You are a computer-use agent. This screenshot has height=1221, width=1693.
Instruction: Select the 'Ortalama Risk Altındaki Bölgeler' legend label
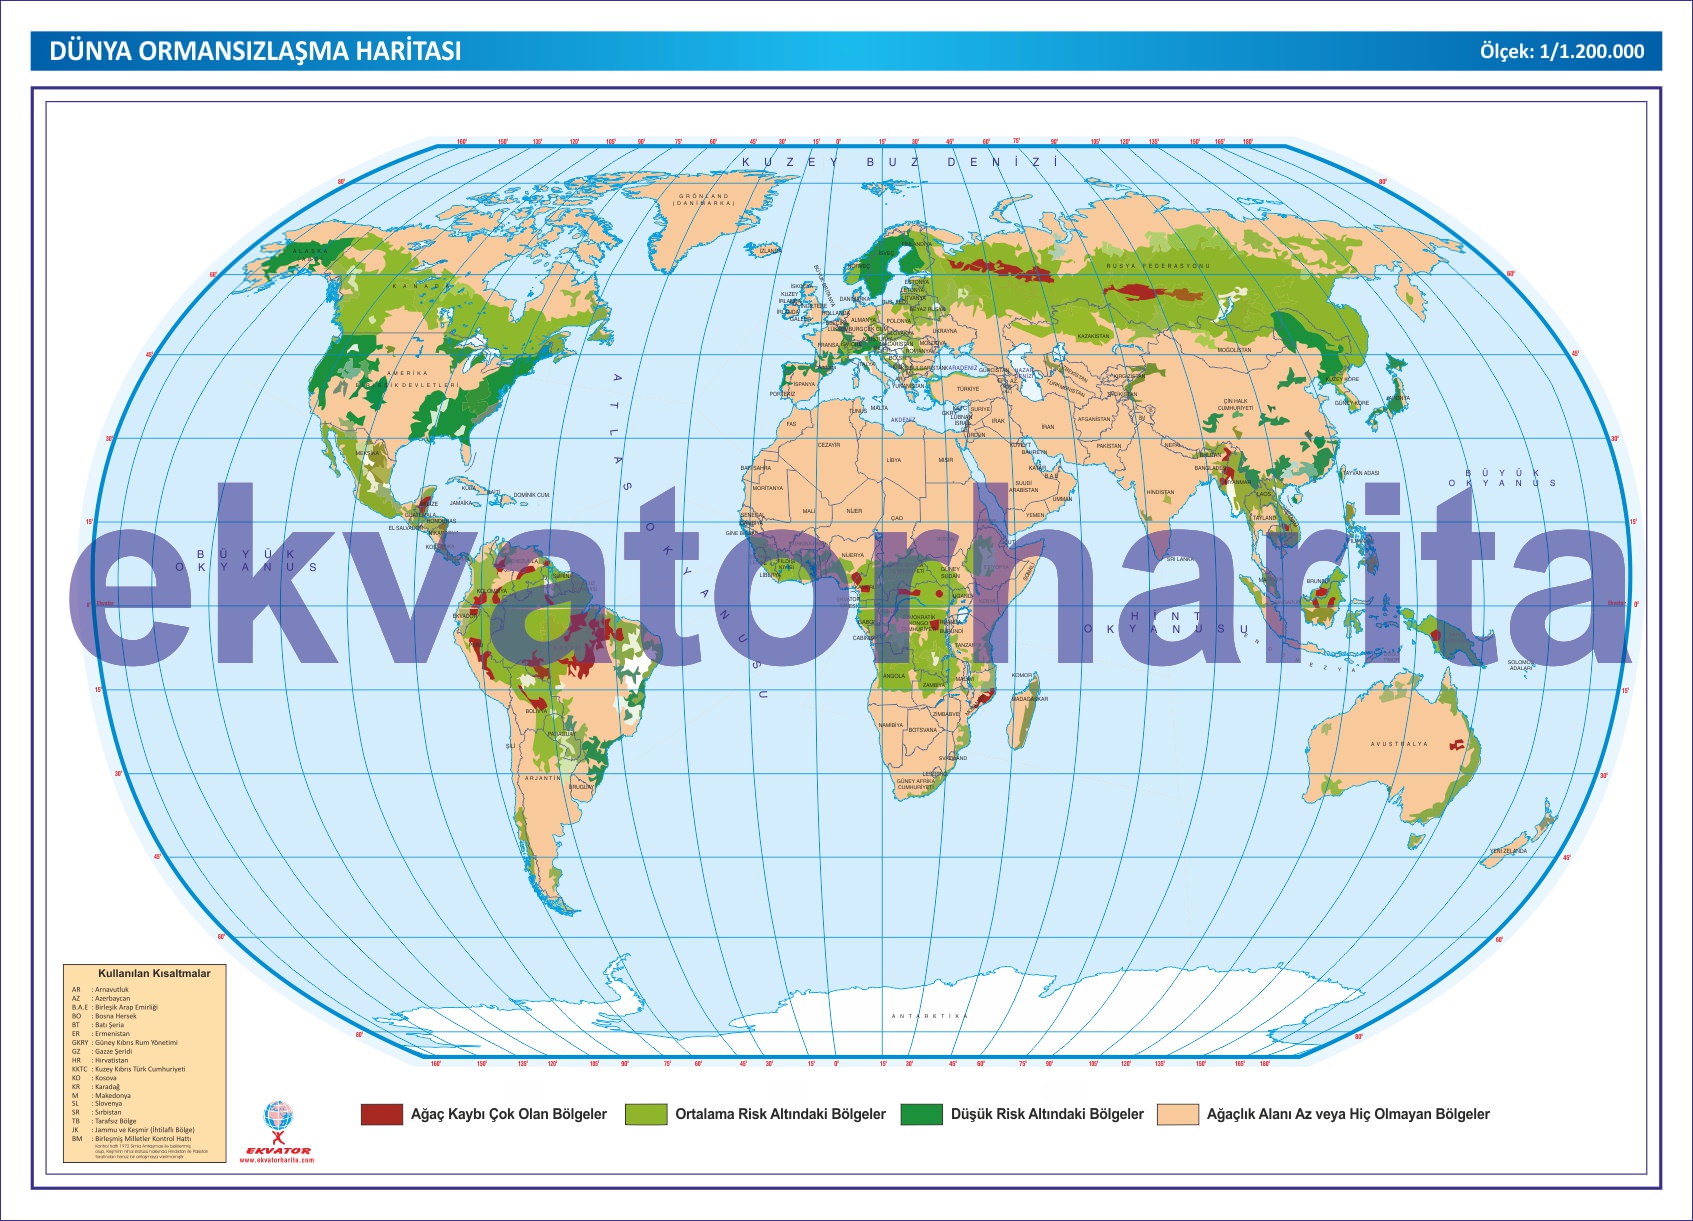780,1114
